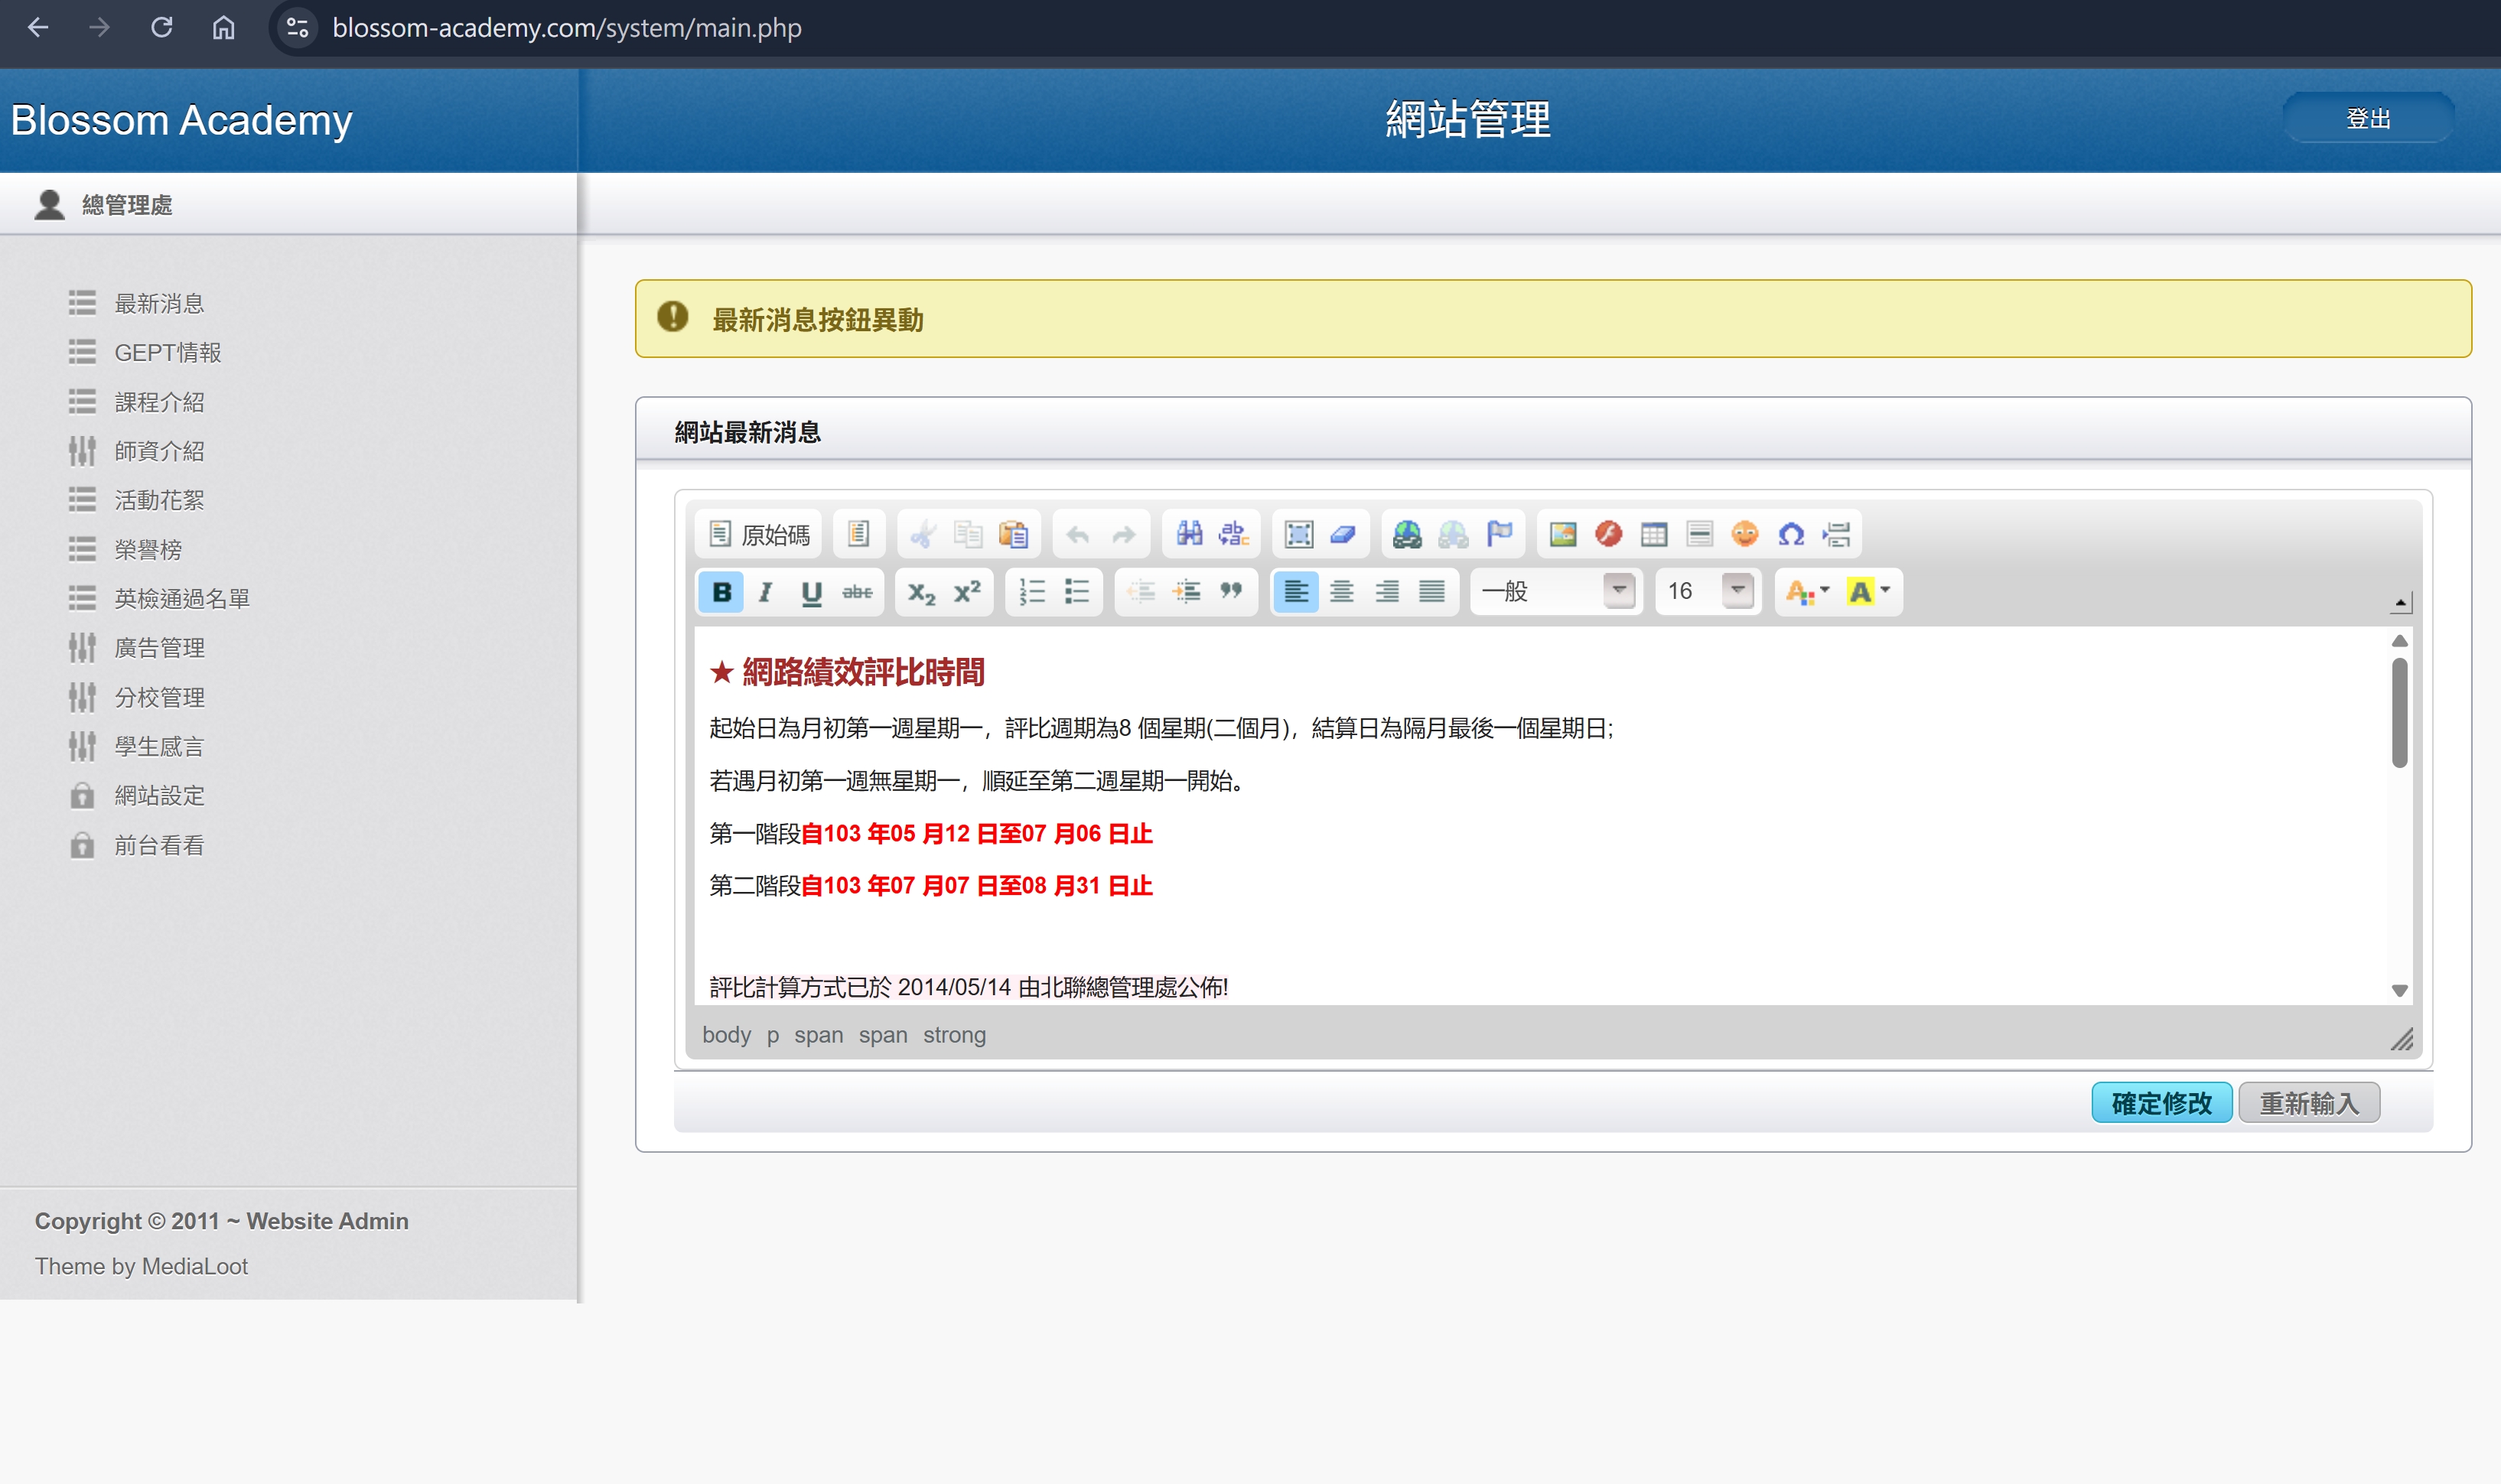Image resolution: width=2501 pixels, height=1484 pixels.
Task: Open 活動花絮 in the sidebar
Action: point(159,500)
